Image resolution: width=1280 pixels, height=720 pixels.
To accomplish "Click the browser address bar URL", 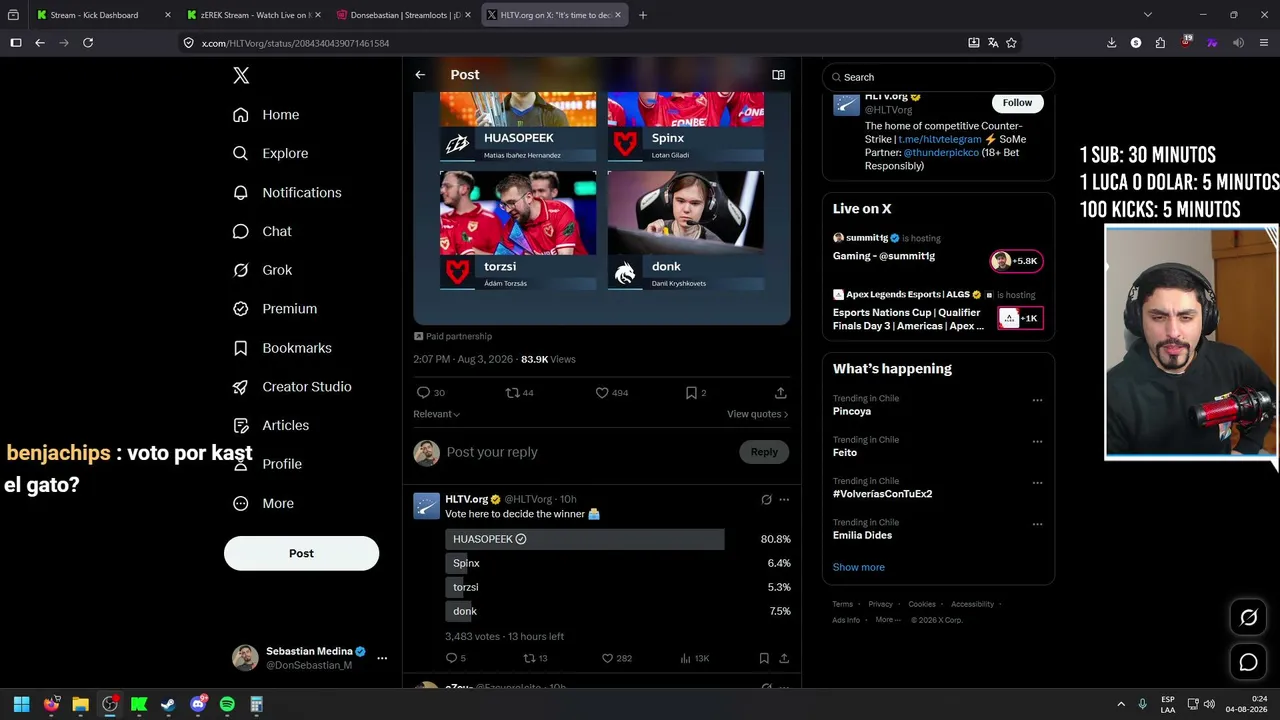I will point(295,43).
